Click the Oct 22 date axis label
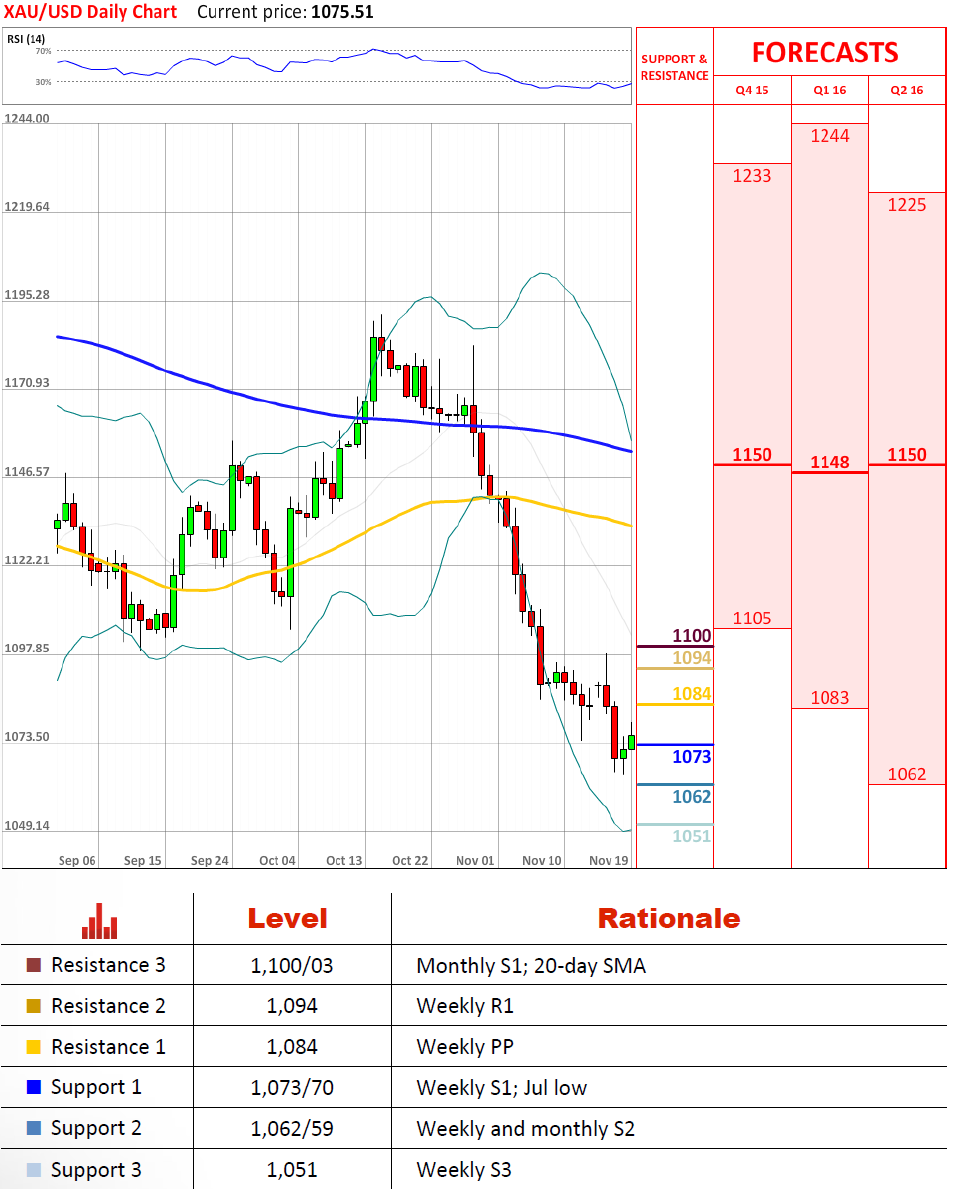Image resolution: width=956 pixels, height=1189 pixels. click(410, 861)
